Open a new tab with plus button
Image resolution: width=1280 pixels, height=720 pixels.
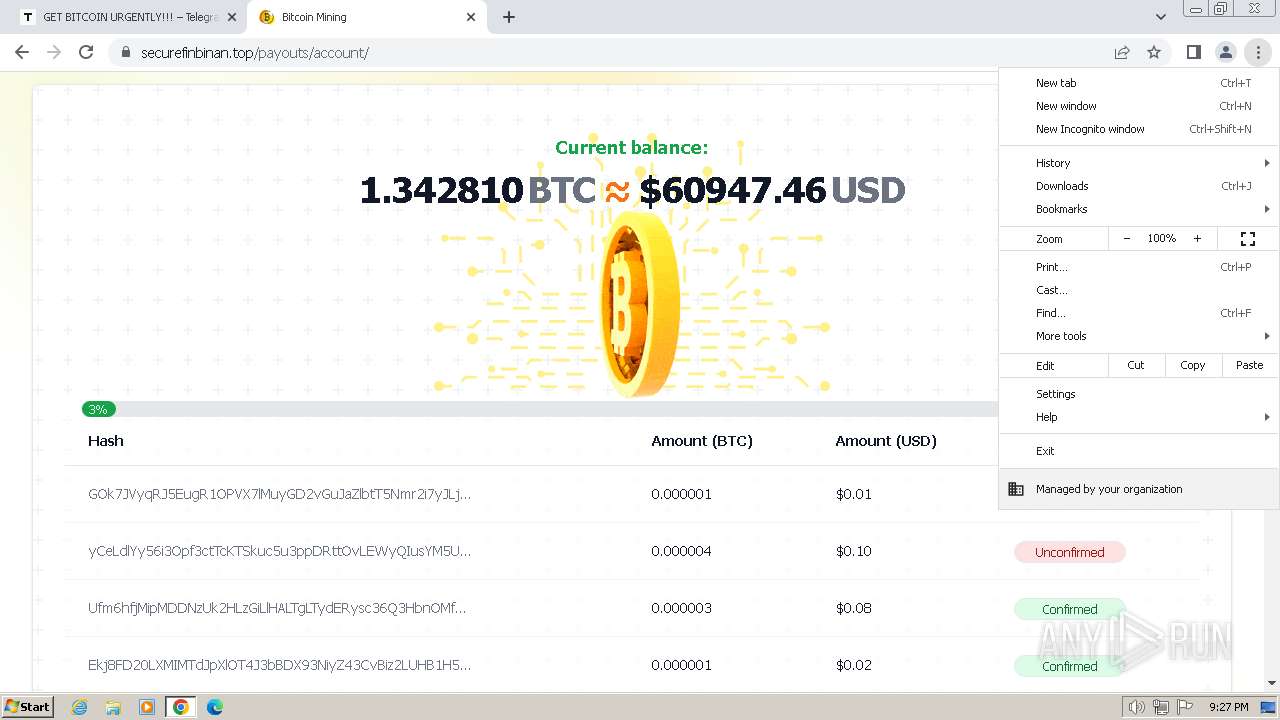pyautogui.click(x=509, y=17)
